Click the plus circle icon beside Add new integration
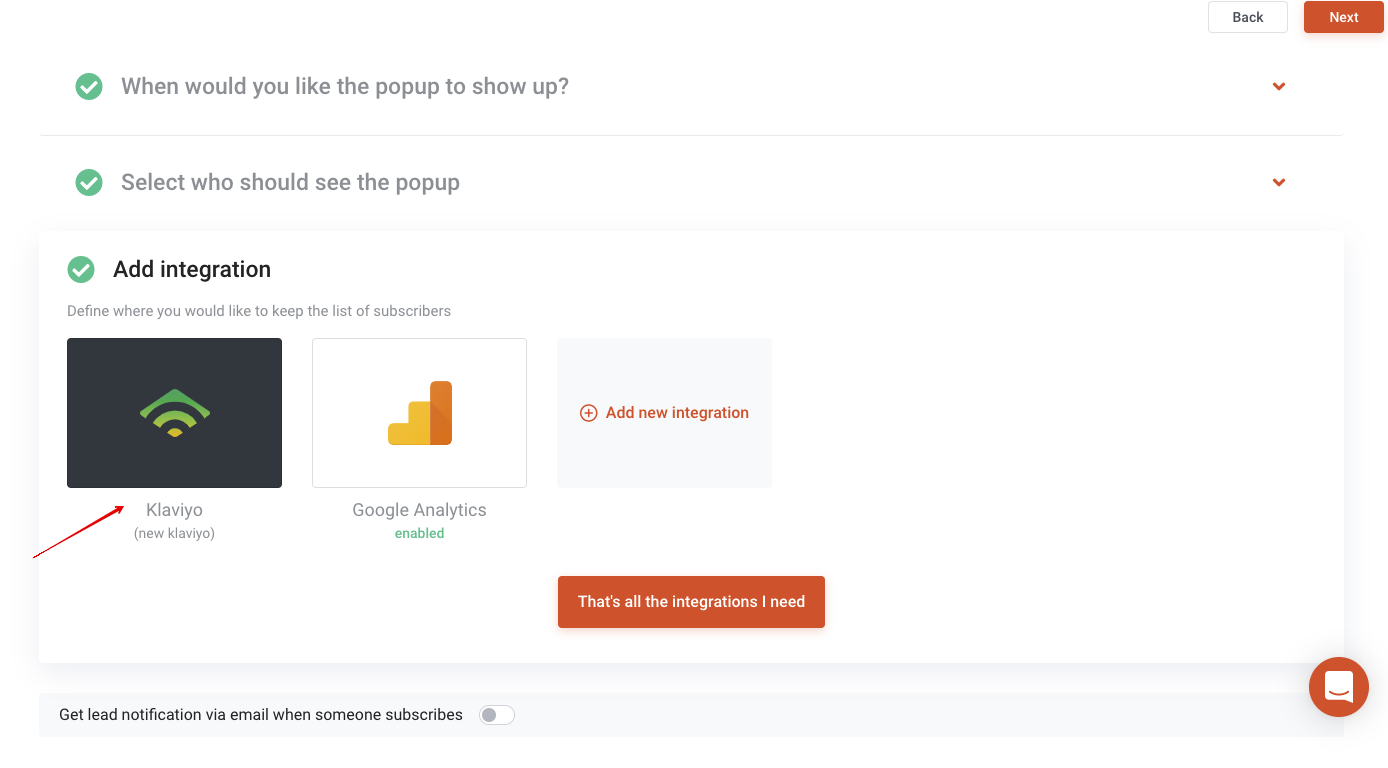The image size is (1388, 768). tap(589, 413)
